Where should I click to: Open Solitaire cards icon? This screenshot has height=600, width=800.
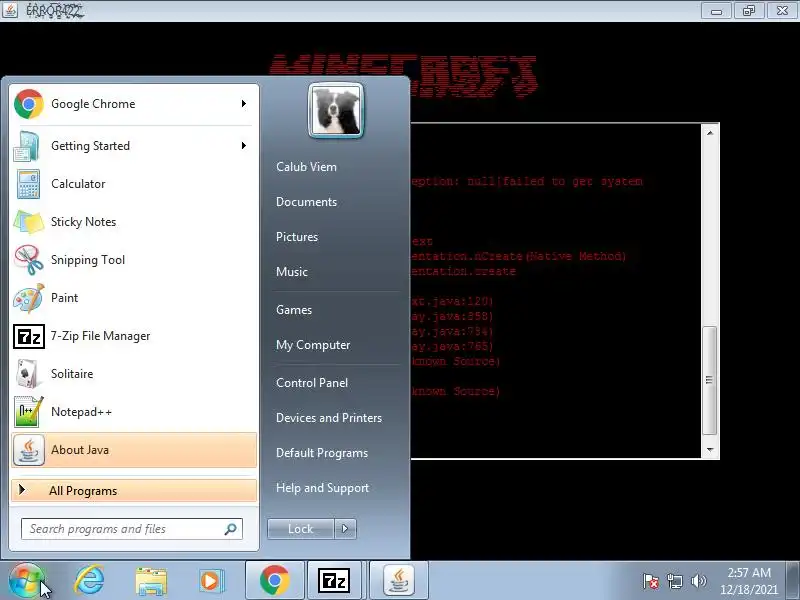click(28, 374)
